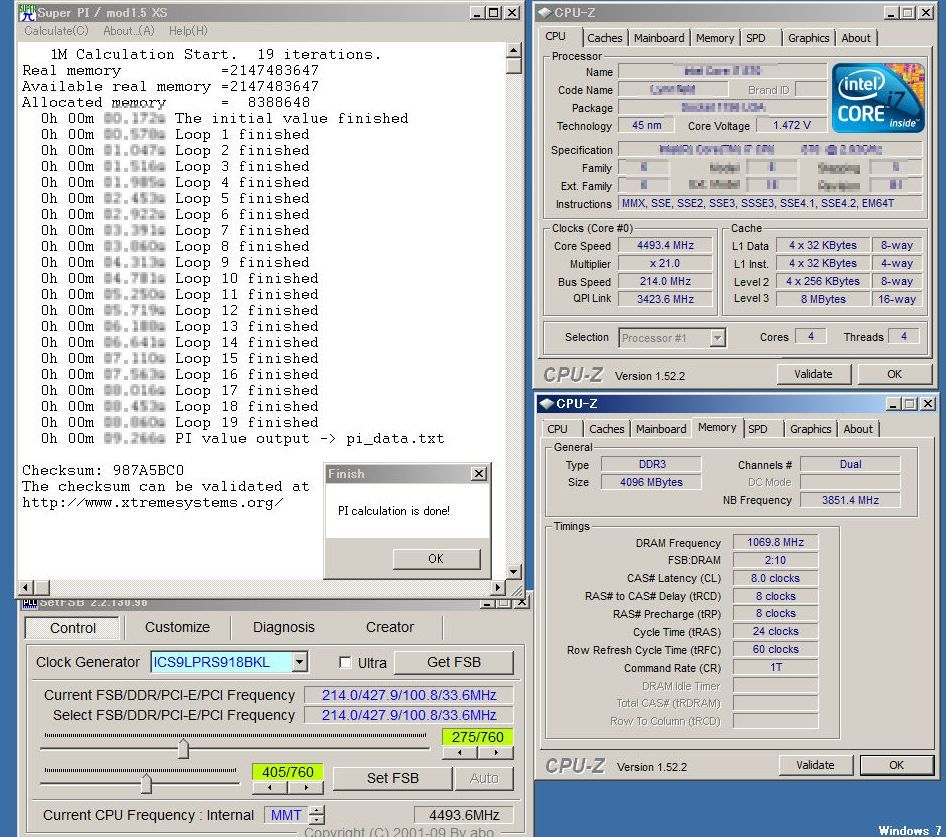Click Validate in the Memory CPU-Z window
Screen dimensions: 946x837
click(x=815, y=765)
